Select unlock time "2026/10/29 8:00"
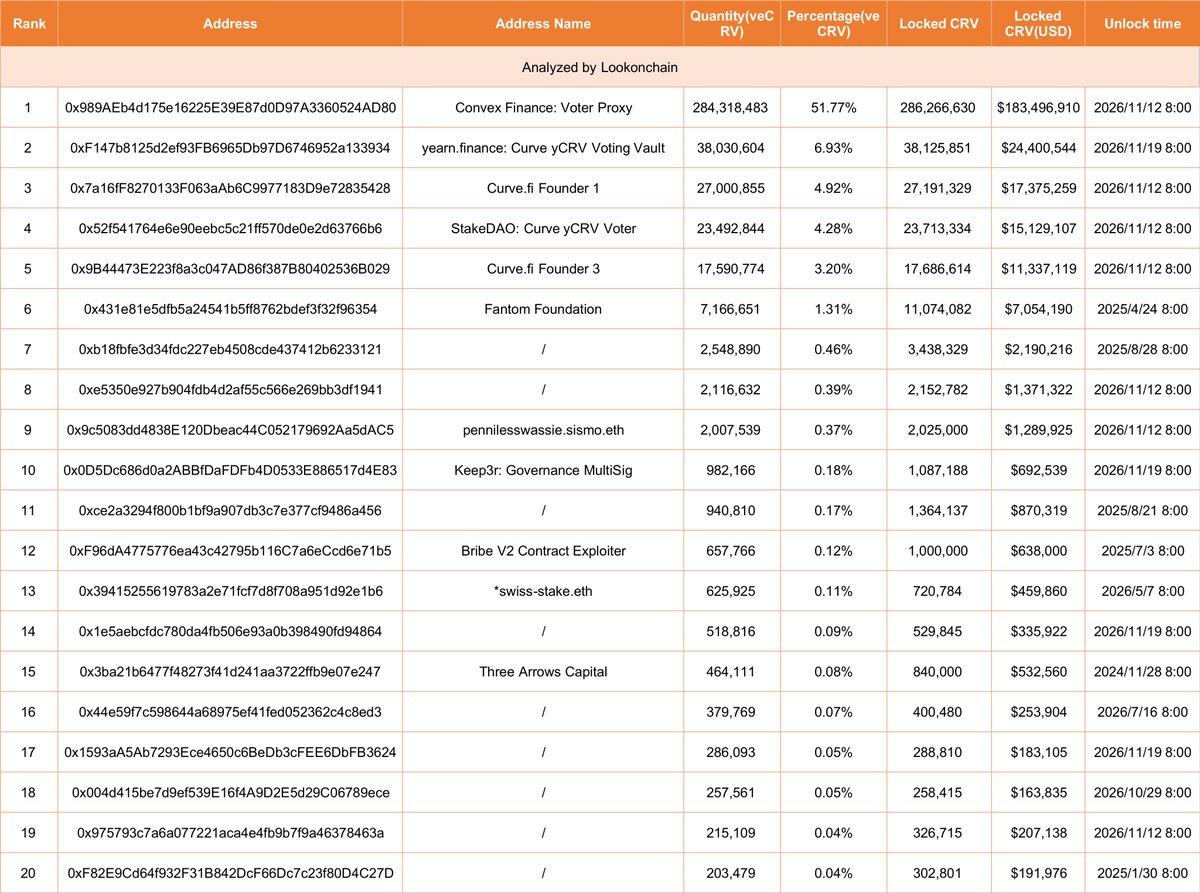This screenshot has width=1200, height=893. click(x=1142, y=792)
